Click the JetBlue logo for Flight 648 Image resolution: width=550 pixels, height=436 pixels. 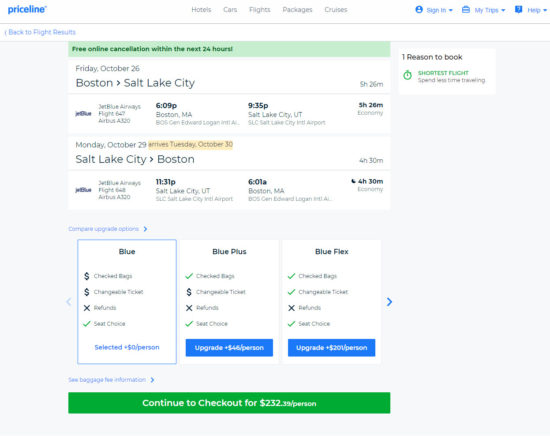tap(83, 190)
